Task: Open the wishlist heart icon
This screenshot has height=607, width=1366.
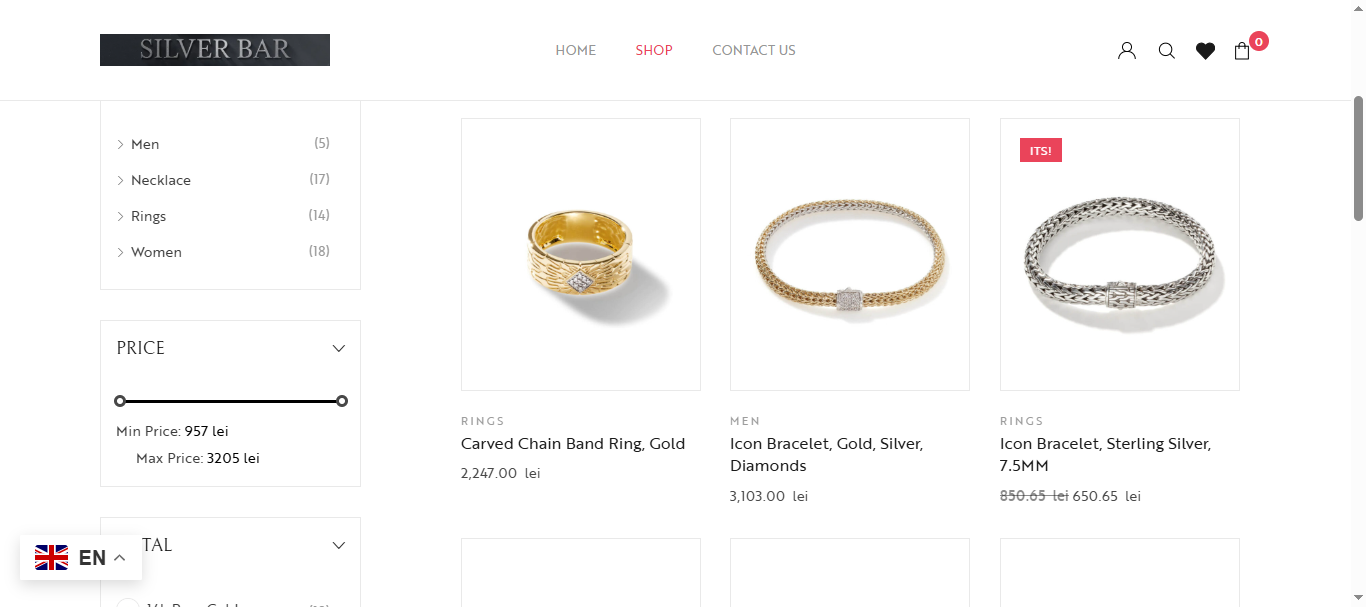Action: [1205, 51]
